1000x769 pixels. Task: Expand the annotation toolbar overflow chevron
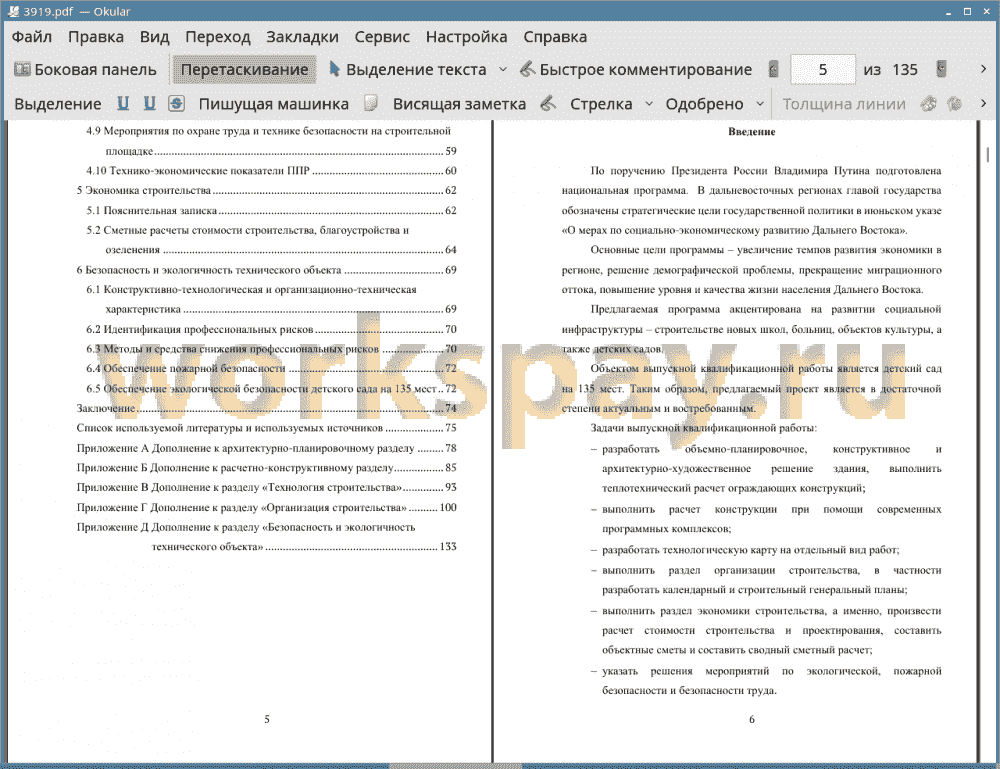coord(983,103)
